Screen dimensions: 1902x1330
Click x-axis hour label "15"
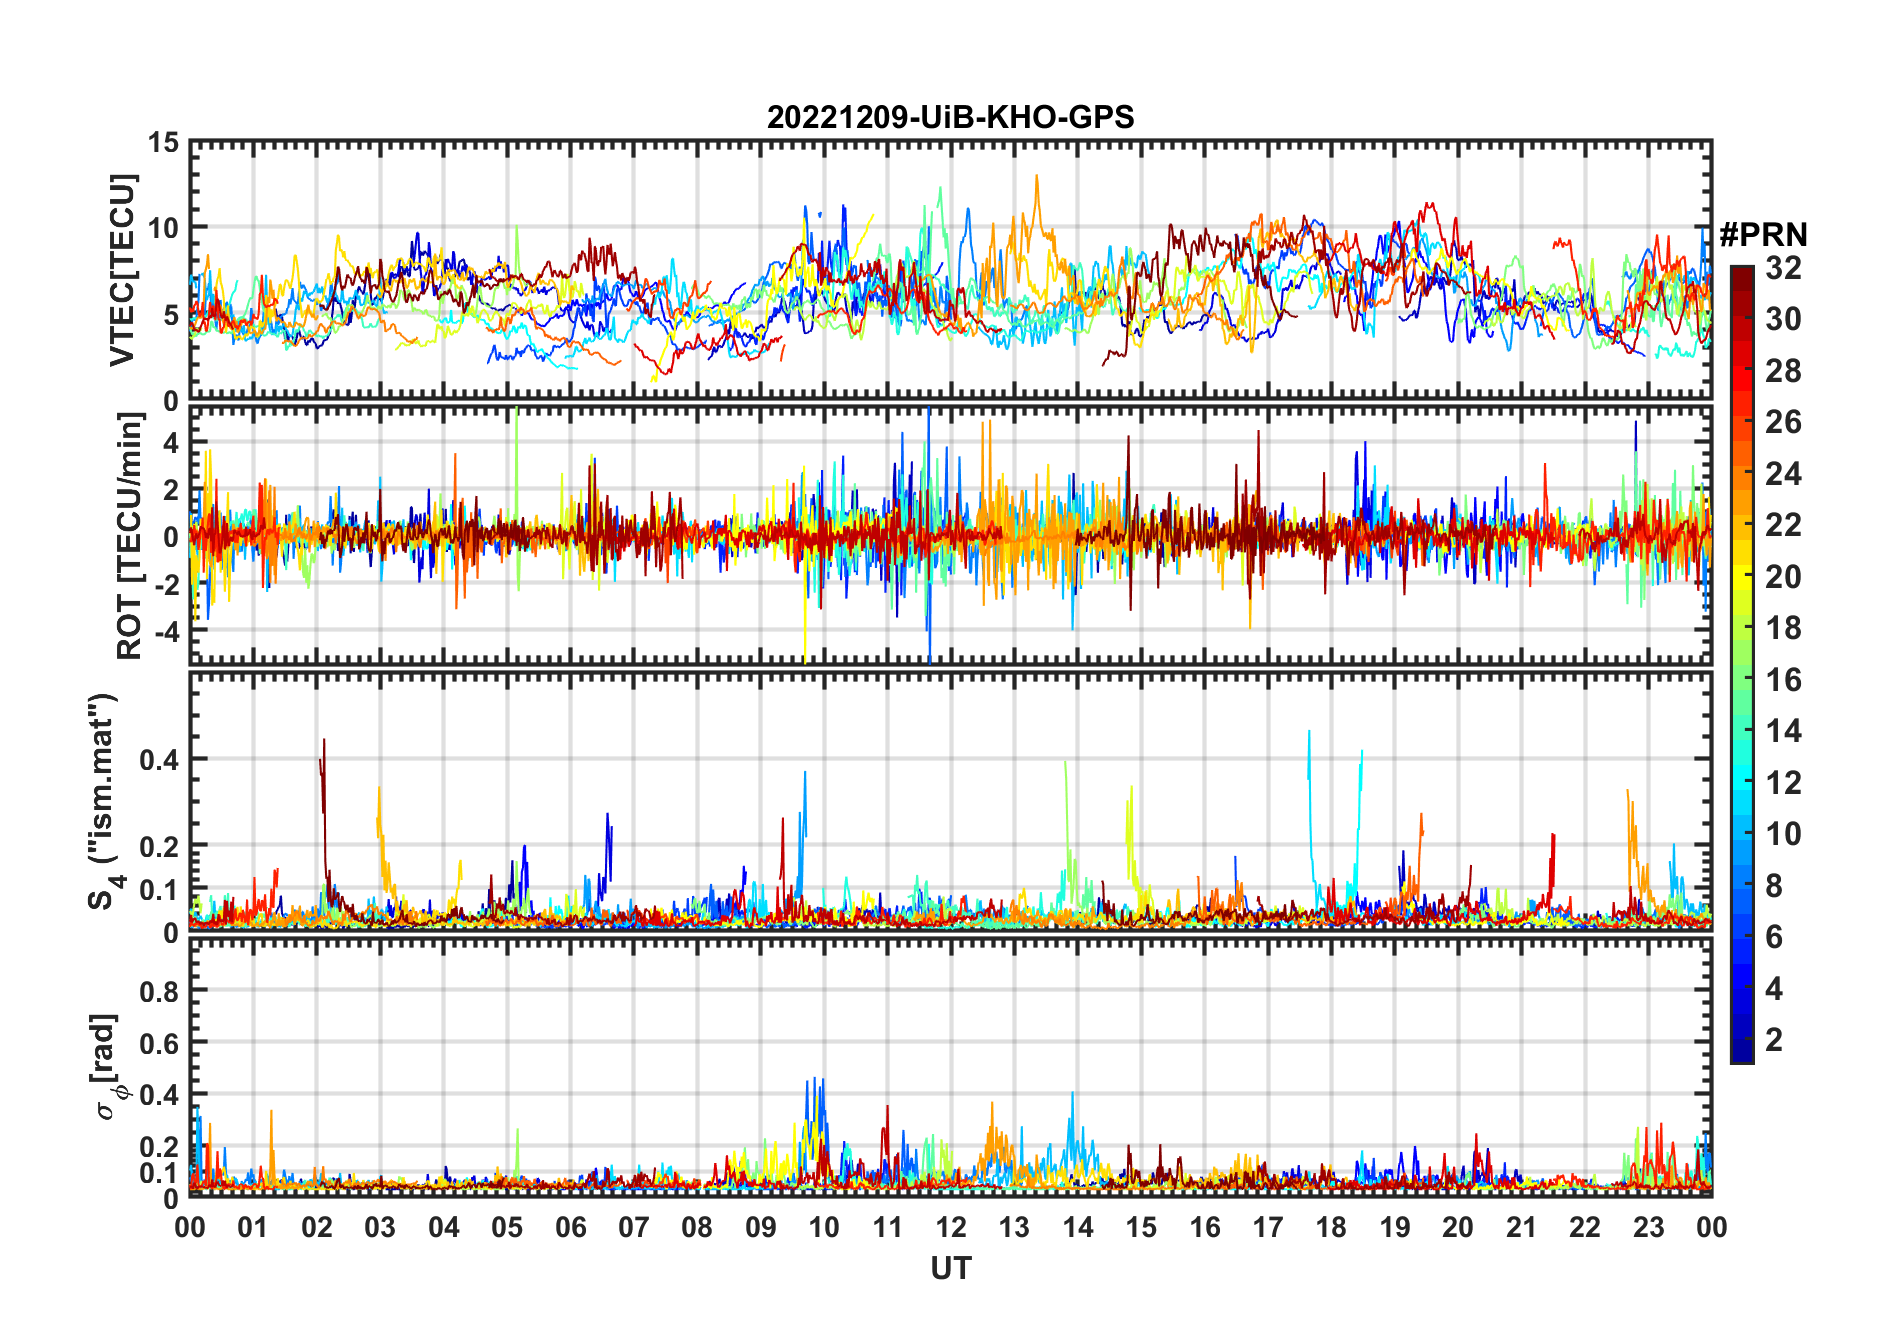(x=1141, y=1228)
